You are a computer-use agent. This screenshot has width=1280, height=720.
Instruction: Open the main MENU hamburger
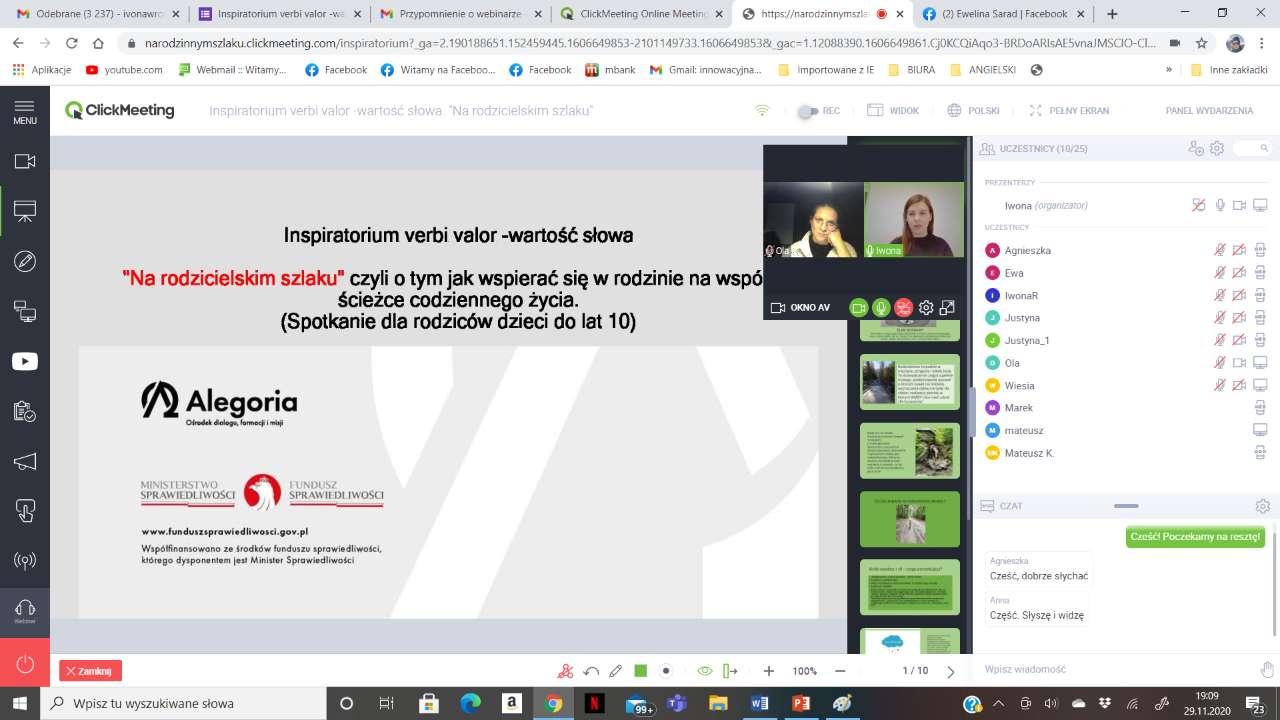pos(24,111)
